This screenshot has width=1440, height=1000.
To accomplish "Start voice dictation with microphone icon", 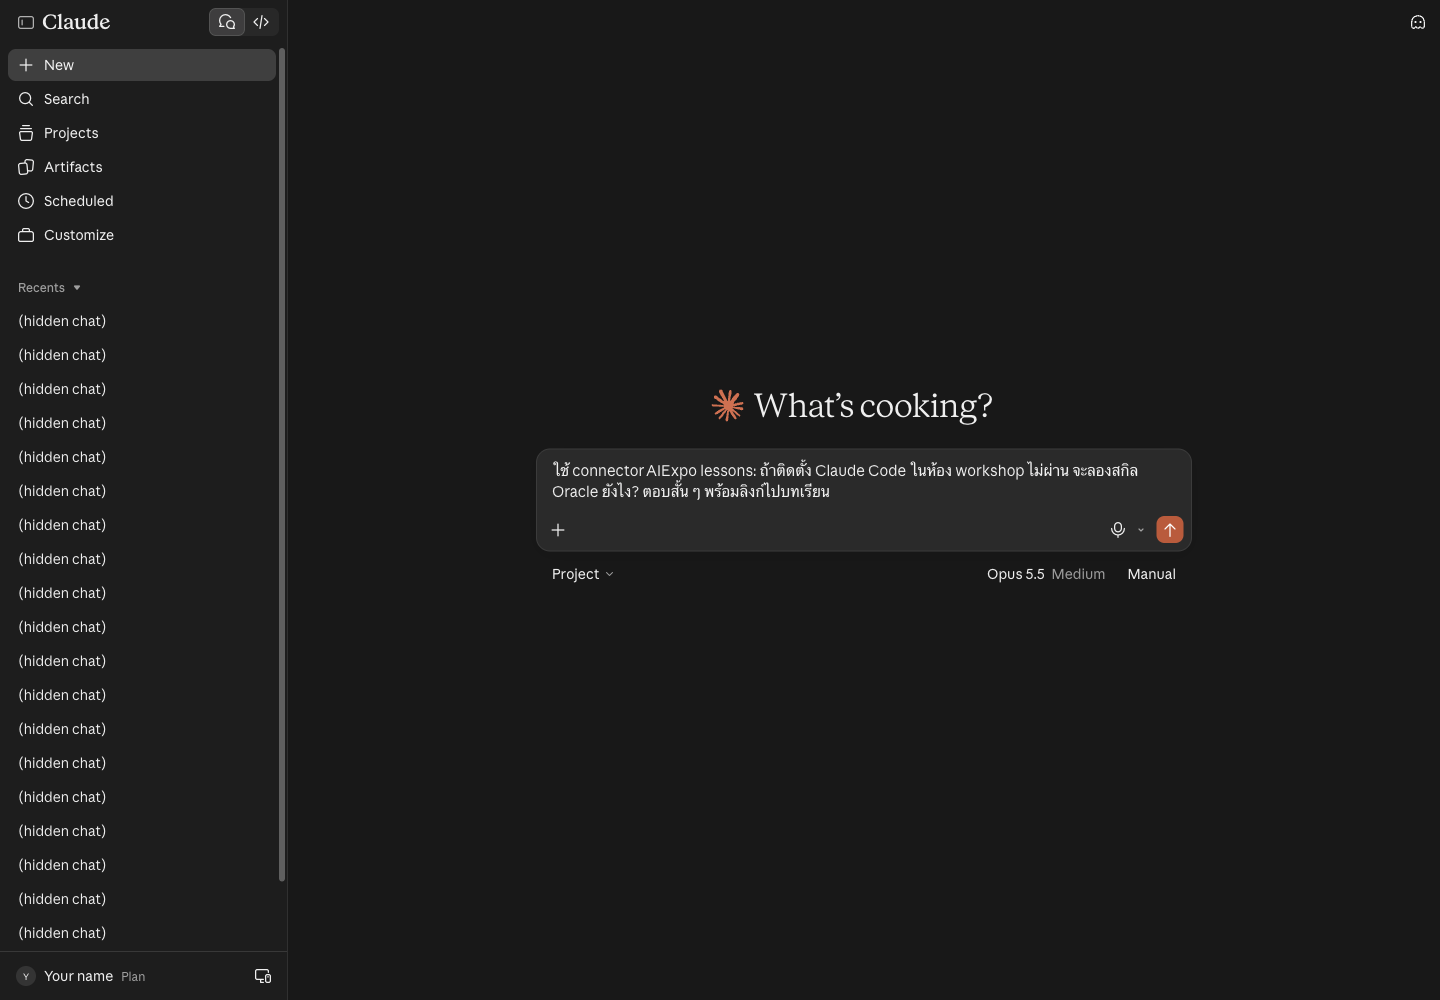I will coord(1118,530).
